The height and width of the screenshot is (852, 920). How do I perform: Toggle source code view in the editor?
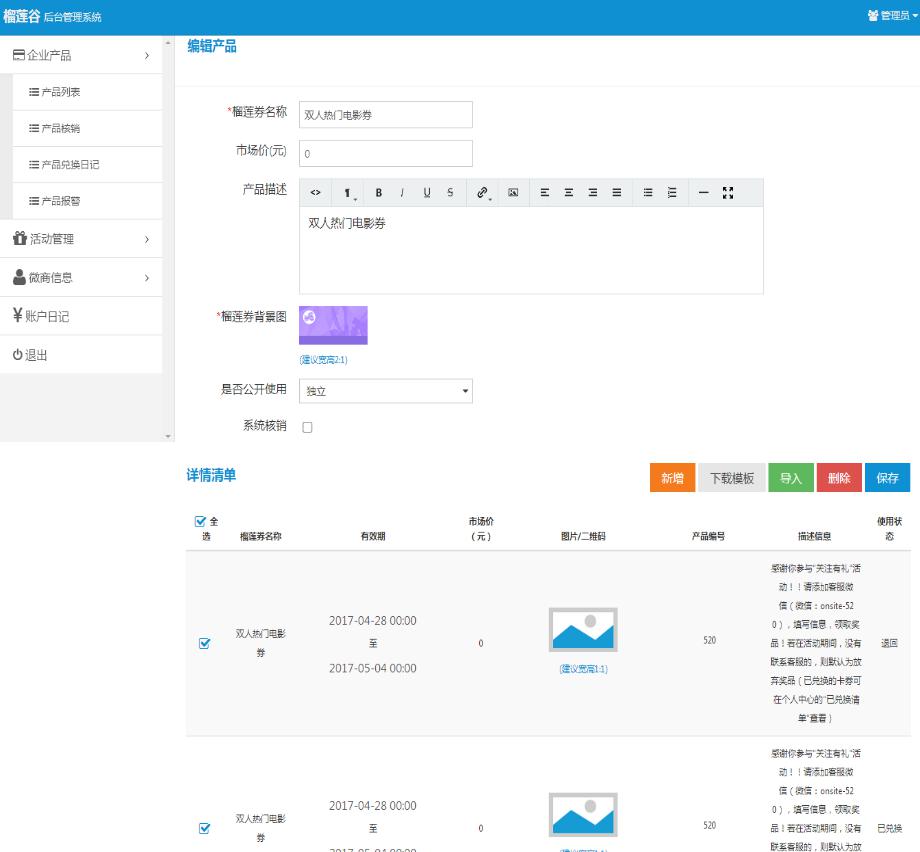pyautogui.click(x=316, y=192)
